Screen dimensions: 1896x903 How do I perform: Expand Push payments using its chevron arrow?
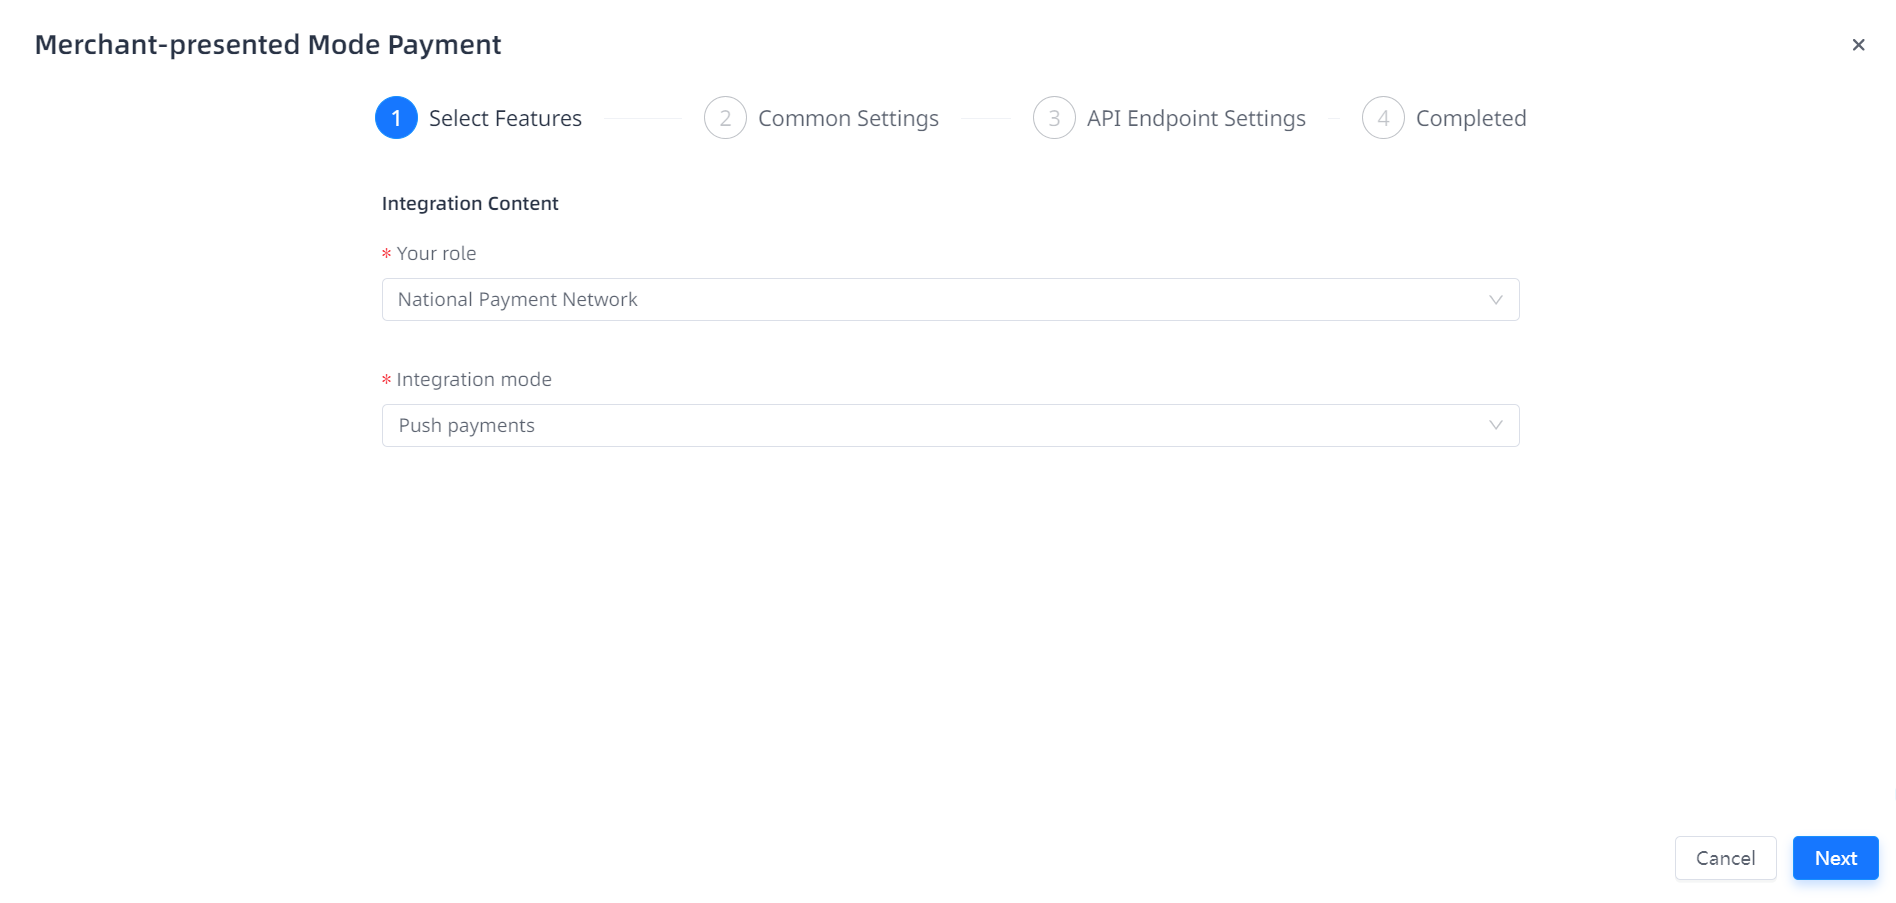click(x=1496, y=426)
